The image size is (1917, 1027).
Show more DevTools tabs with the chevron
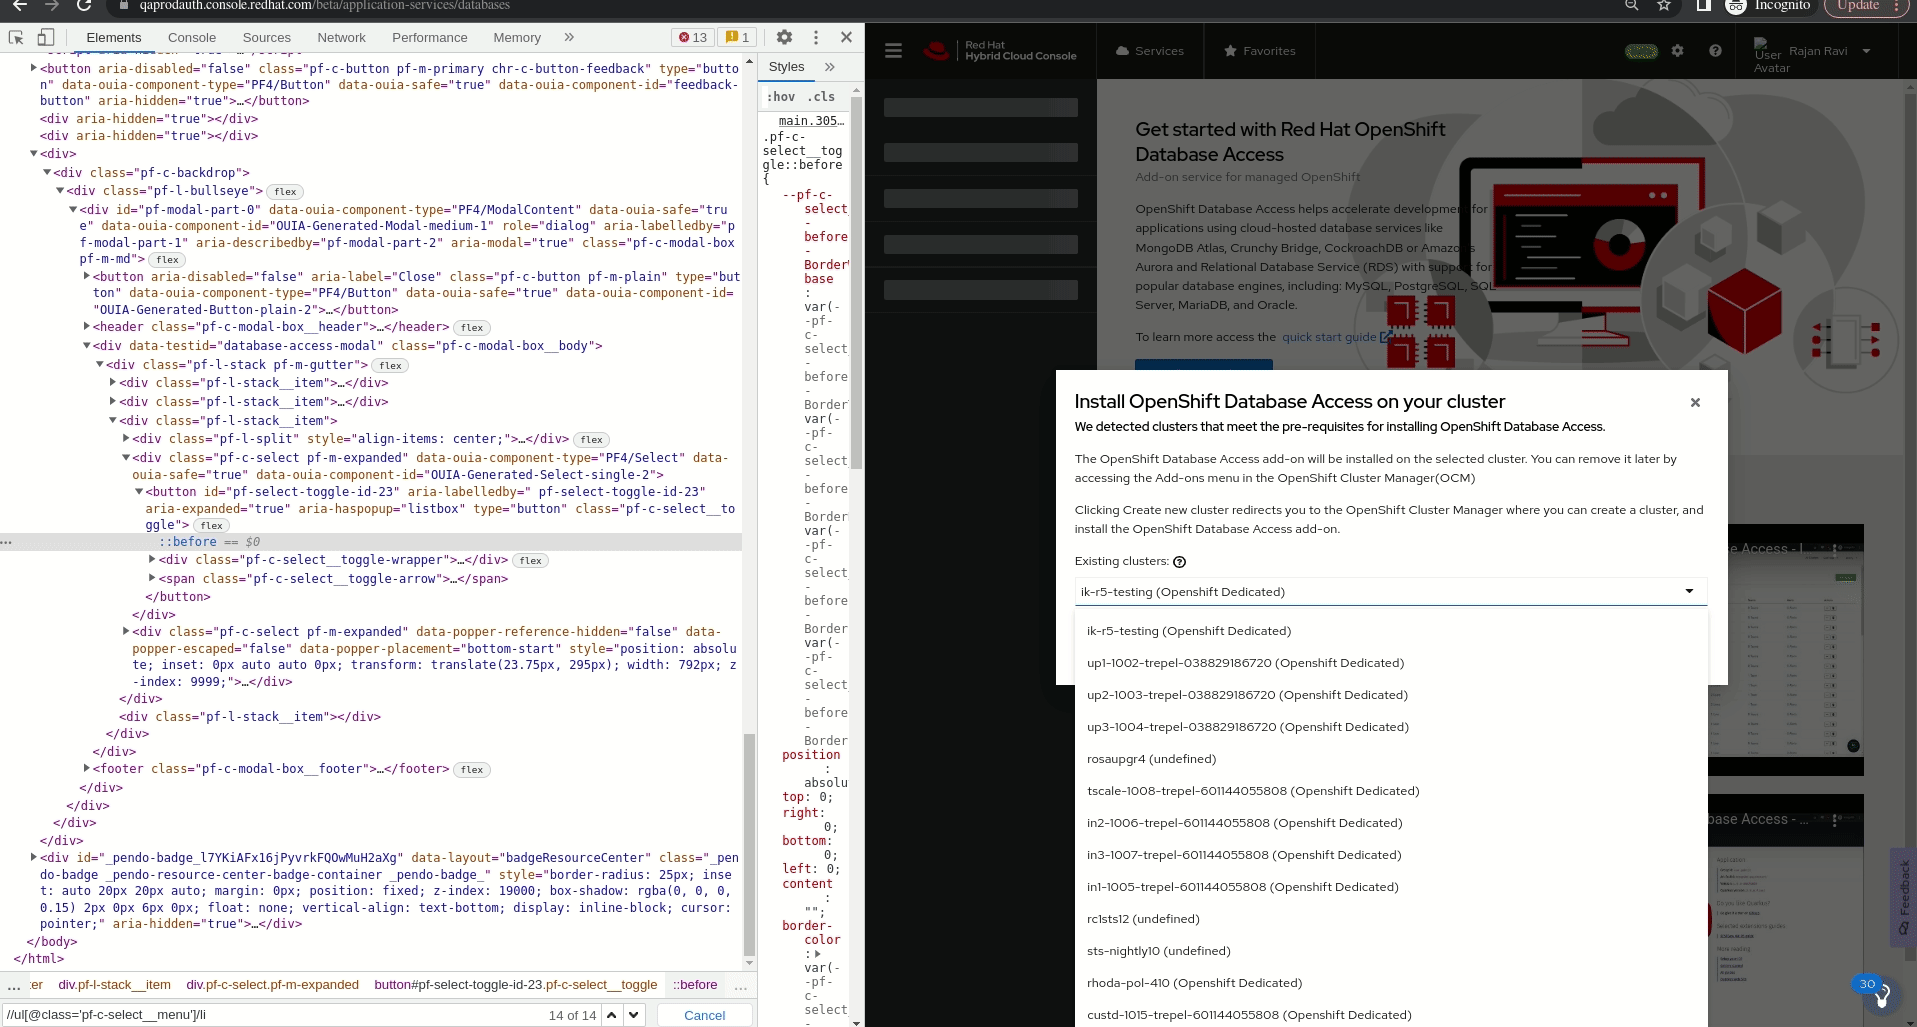(x=569, y=37)
